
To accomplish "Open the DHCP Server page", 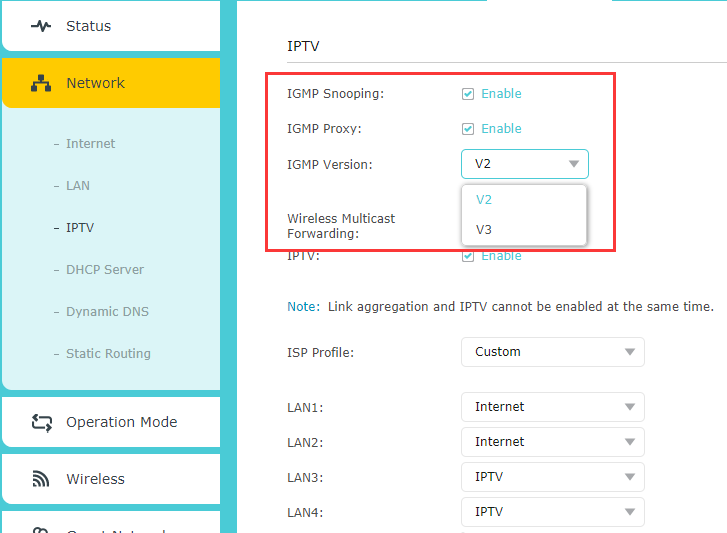I will (104, 270).
